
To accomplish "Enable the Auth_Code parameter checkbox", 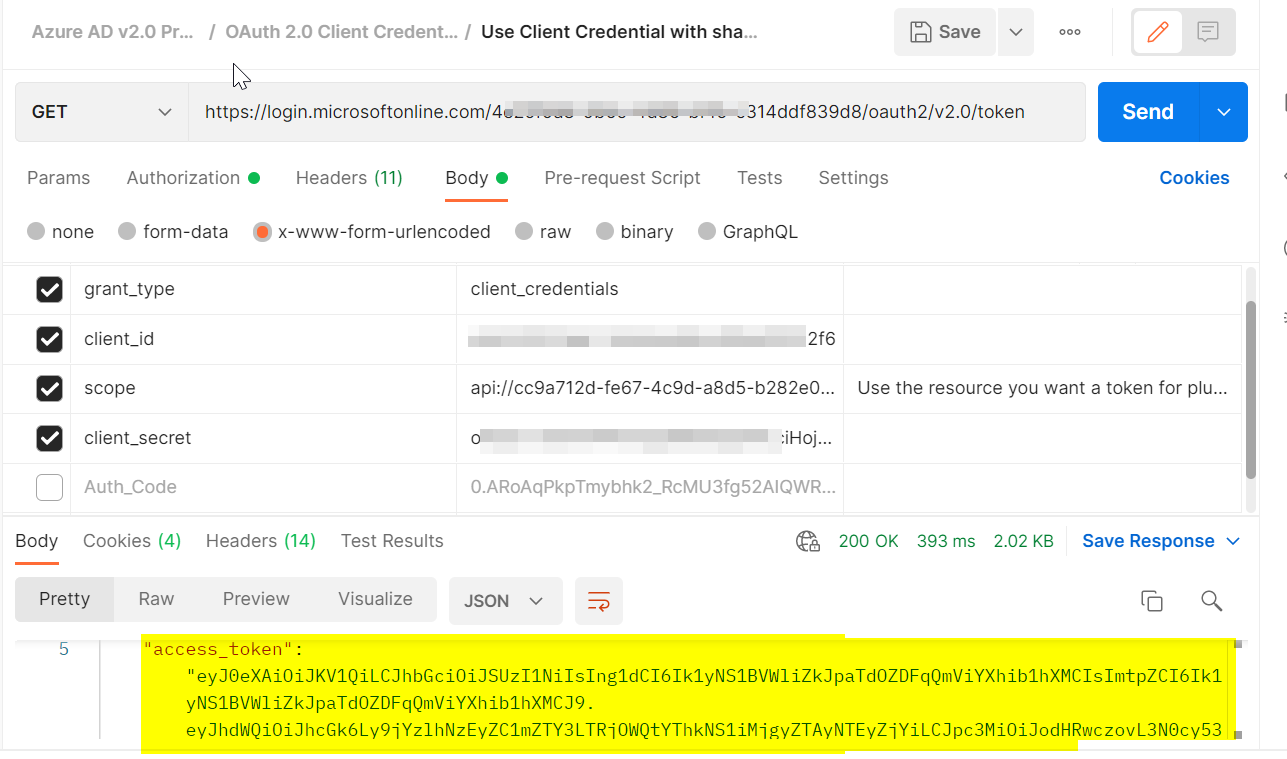I will [49, 487].
